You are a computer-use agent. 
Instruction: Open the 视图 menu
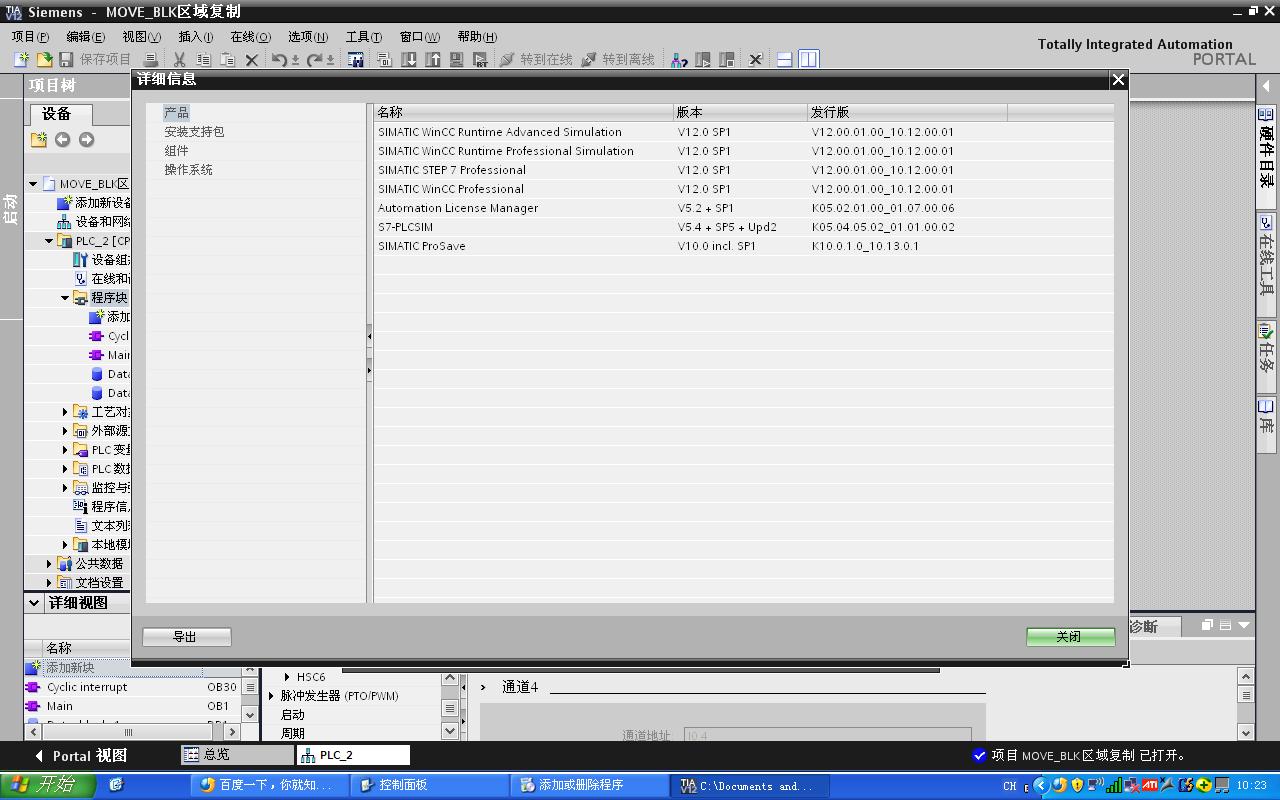click(141, 36)
